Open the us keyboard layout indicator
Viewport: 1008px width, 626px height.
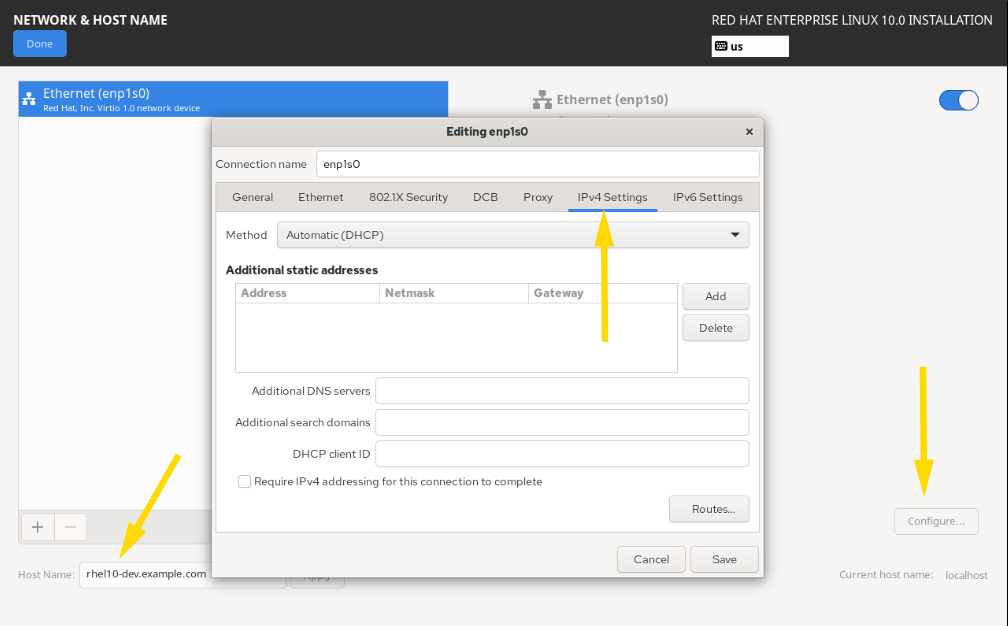pos(750,46)
